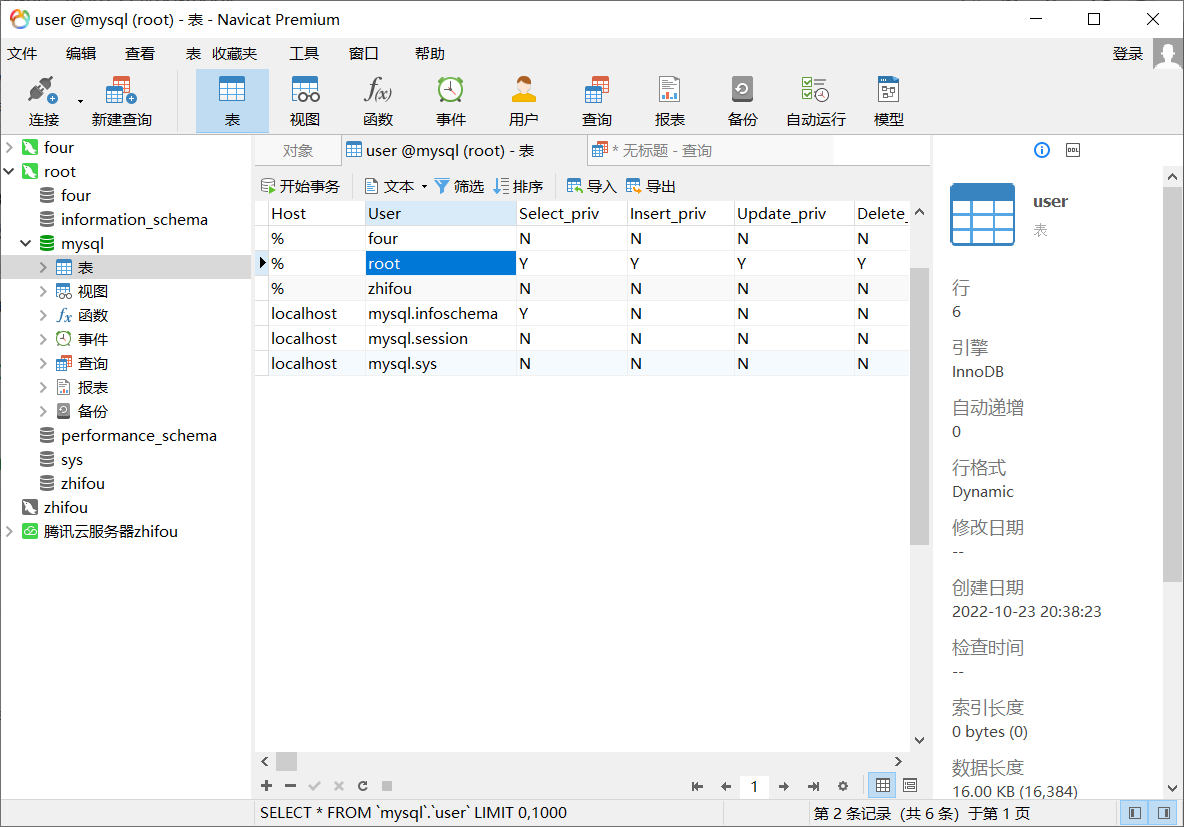The height and width of the screenshot is (827, 1184).
Task: Open the 自动运行 automation toolbar icon
Action: (816, 100)
